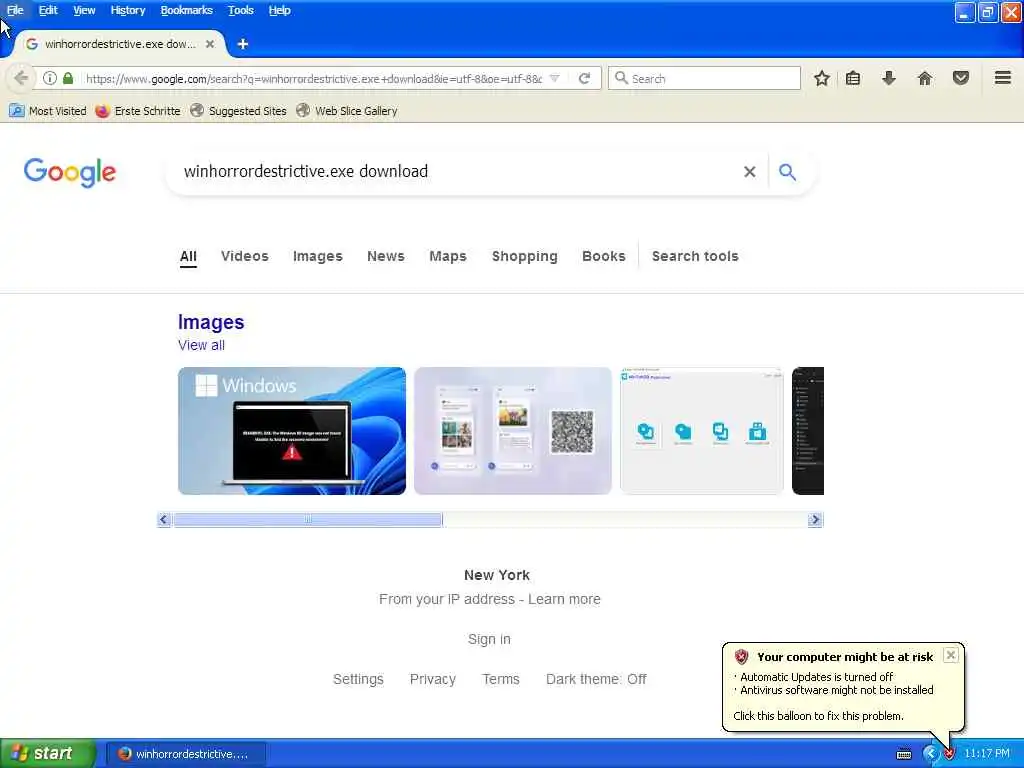Viewport: 1024px width, 768px height.
Task: Open the Tools menu
Action: coord(241,10)
